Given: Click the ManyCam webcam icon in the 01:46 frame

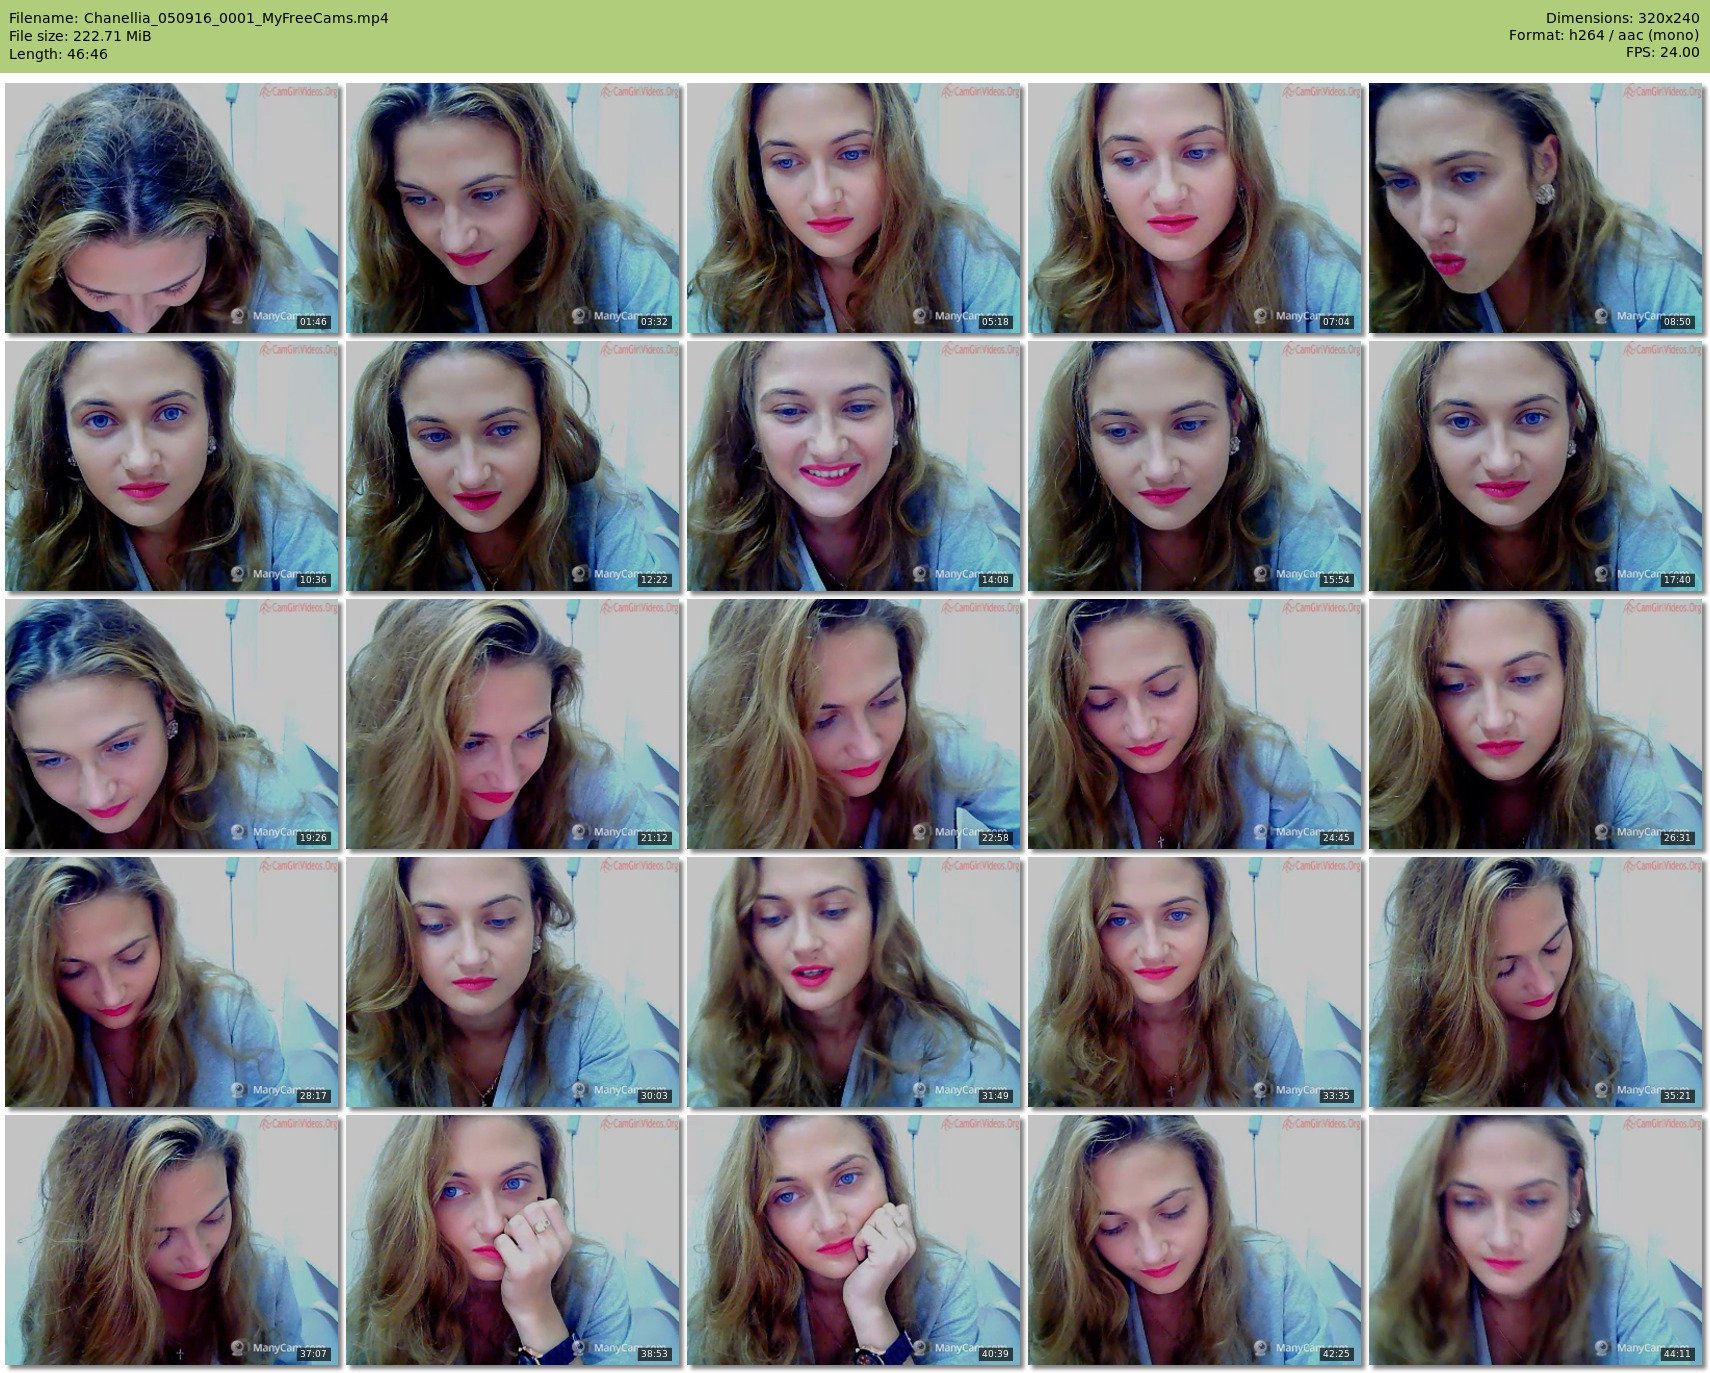Looking at the screenshot, I should click(x=238, y=316).
